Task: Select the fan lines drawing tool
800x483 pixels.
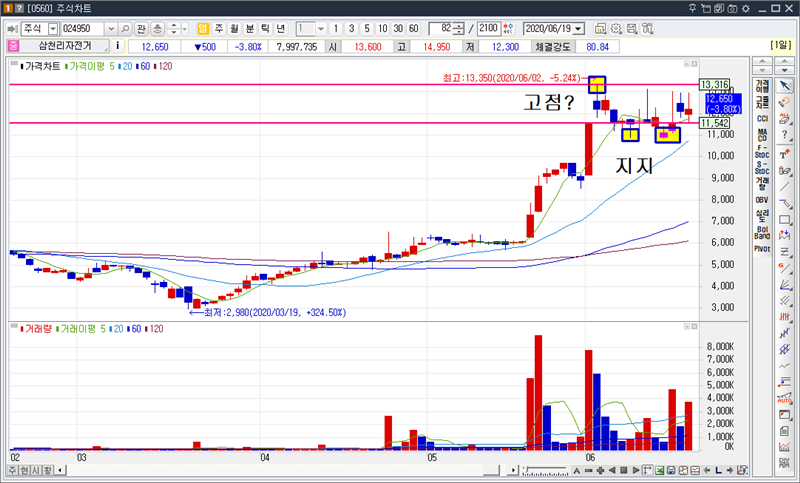Action: [784, 285]
